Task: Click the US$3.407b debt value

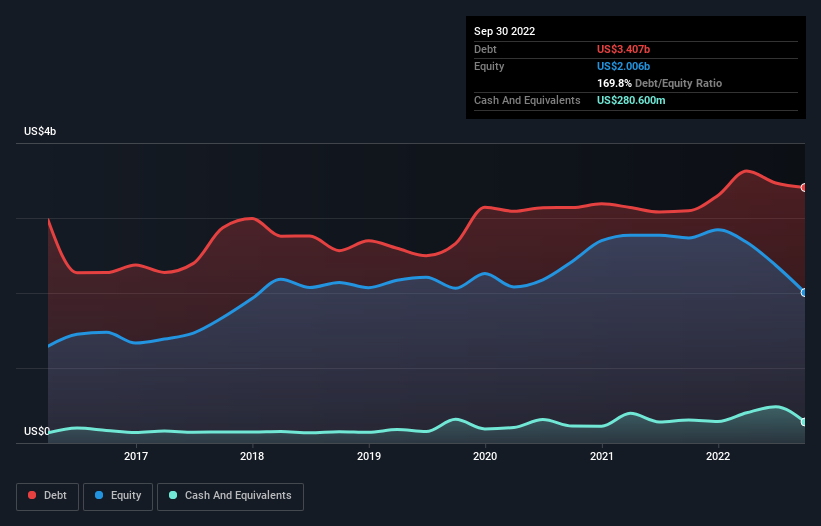Action: [623, 49]
